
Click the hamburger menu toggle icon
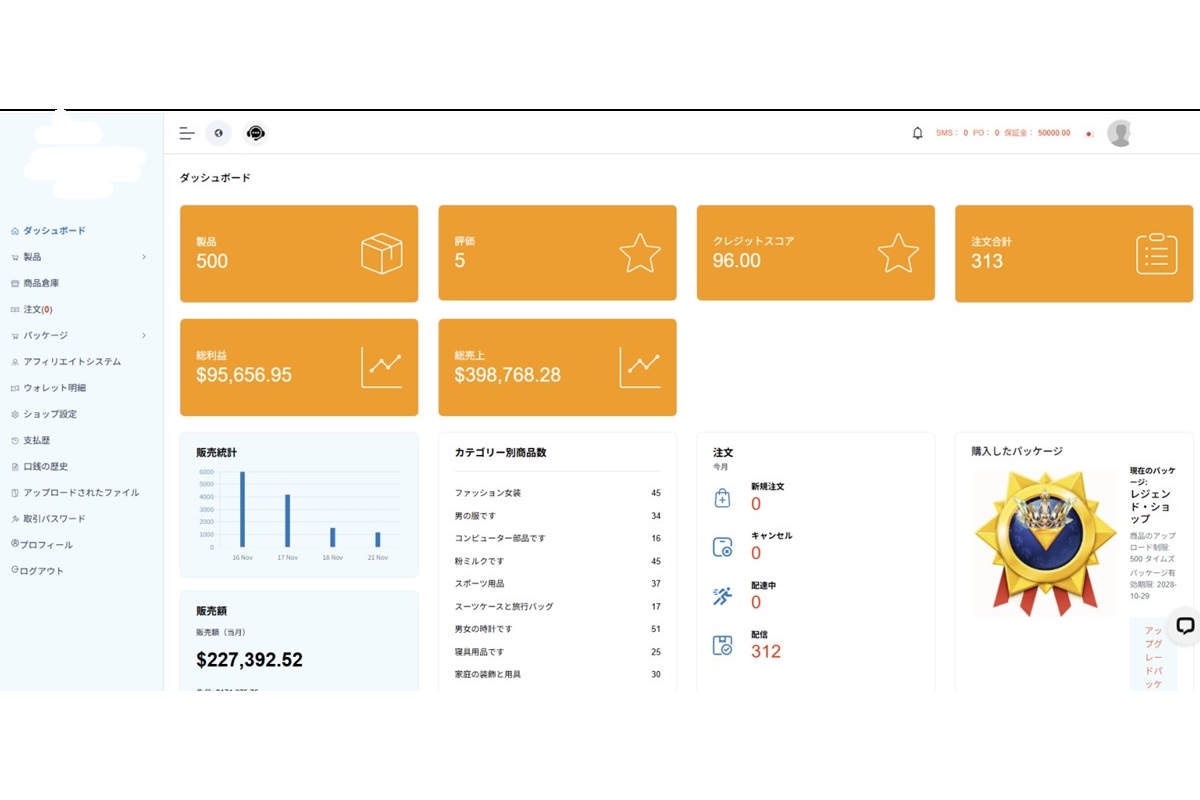pos(187,133)
